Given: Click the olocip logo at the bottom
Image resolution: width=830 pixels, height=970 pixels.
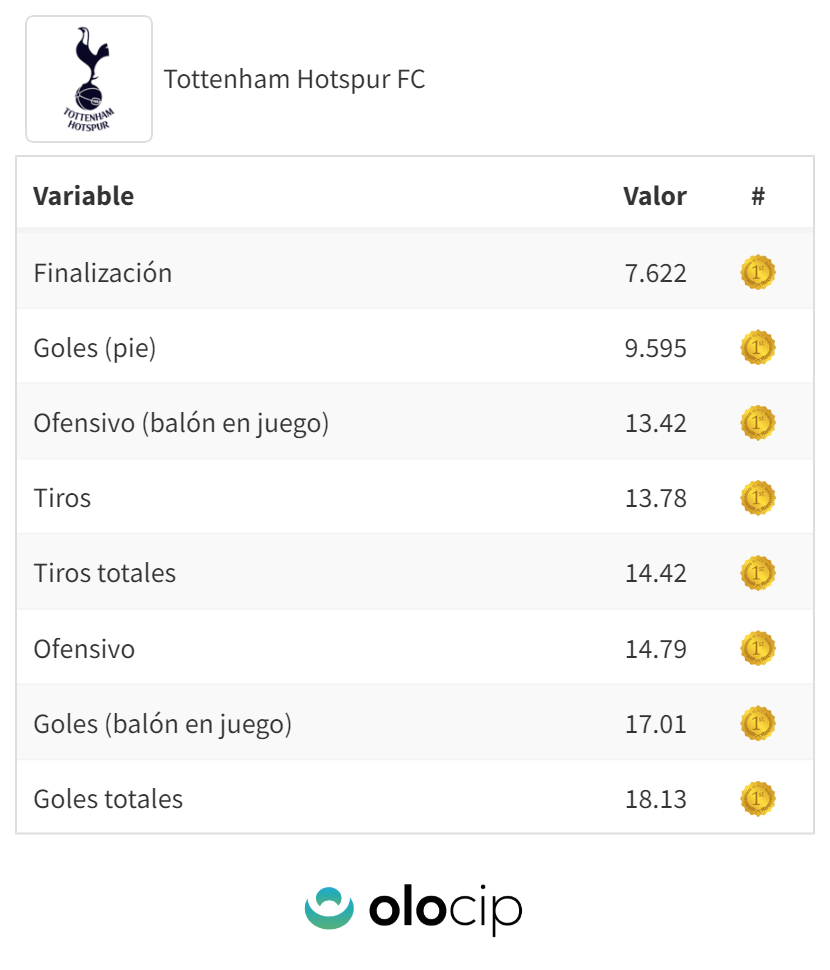Looking at the screenshot, I should (414, 908).
